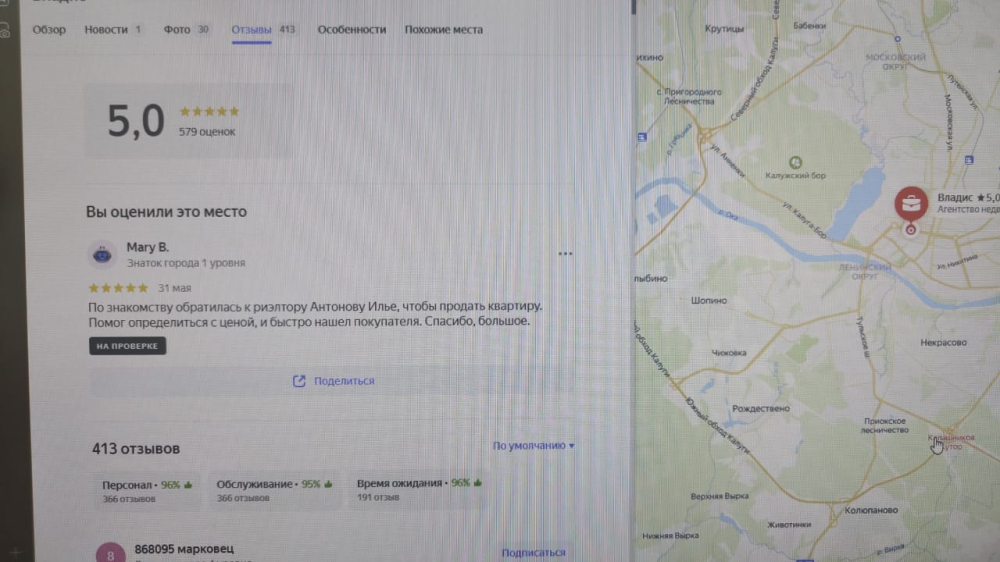Click the Поделиться share button
The width and height of the screenshot is (1000, 562).
pos(333,381)
